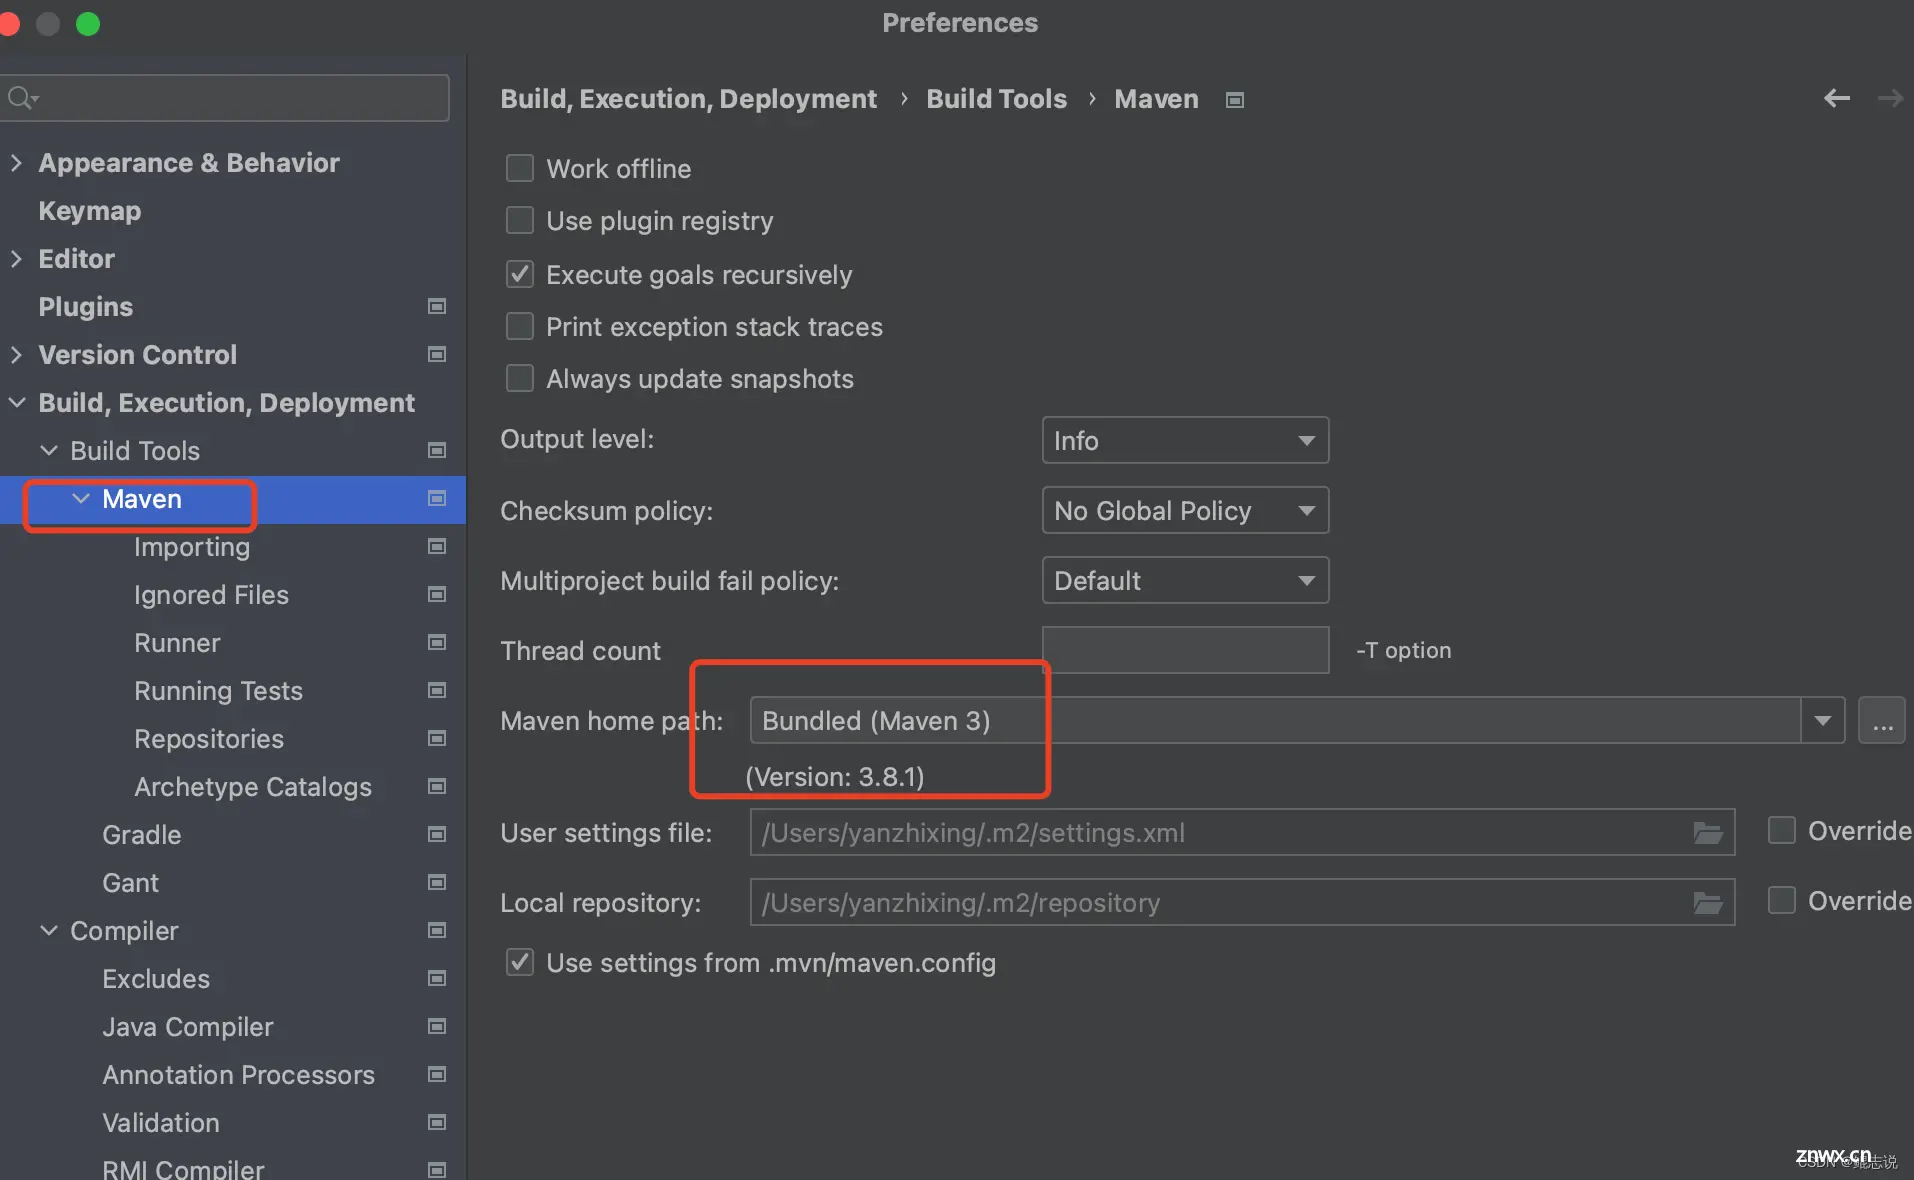
Task: Click the '(Version: 3.8.1)' text
Action: [x=835, y=777]
